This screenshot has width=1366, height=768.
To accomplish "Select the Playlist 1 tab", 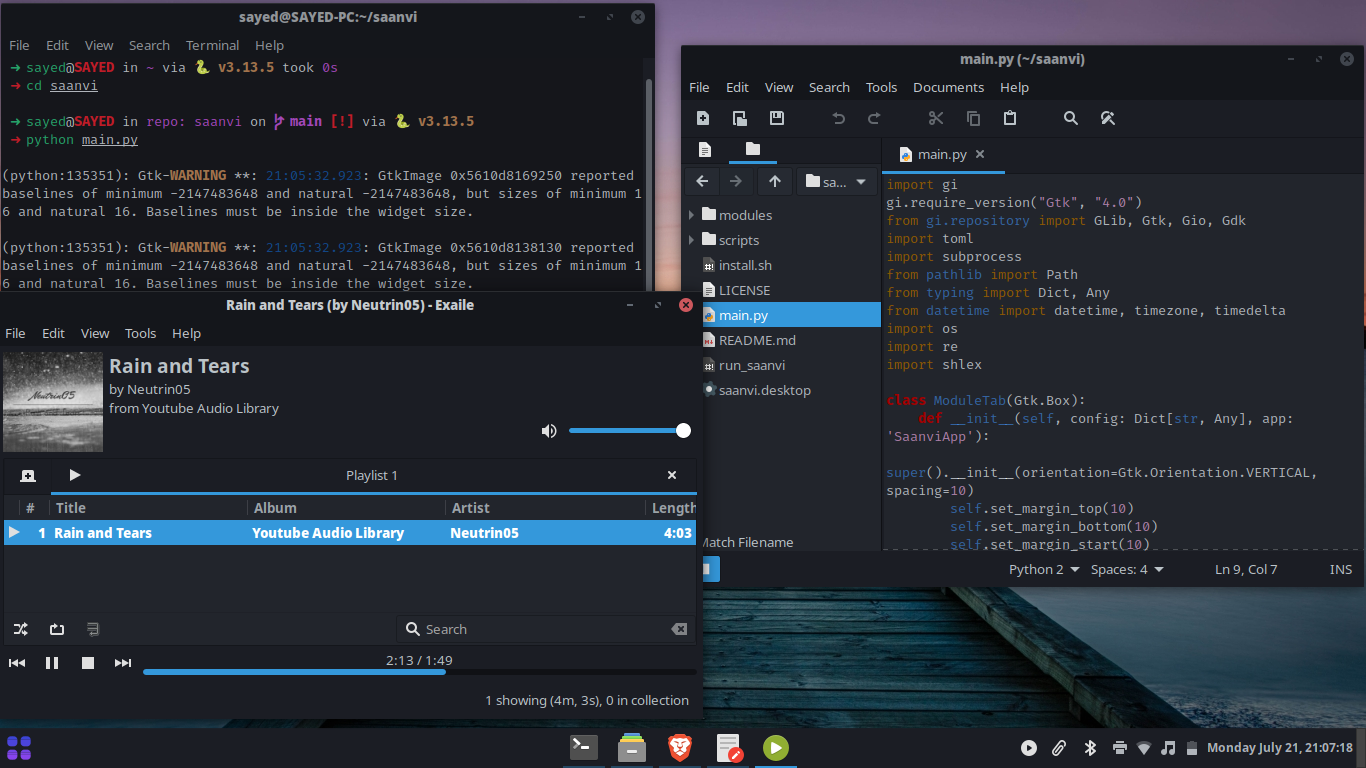I will [x=372, y=475].
